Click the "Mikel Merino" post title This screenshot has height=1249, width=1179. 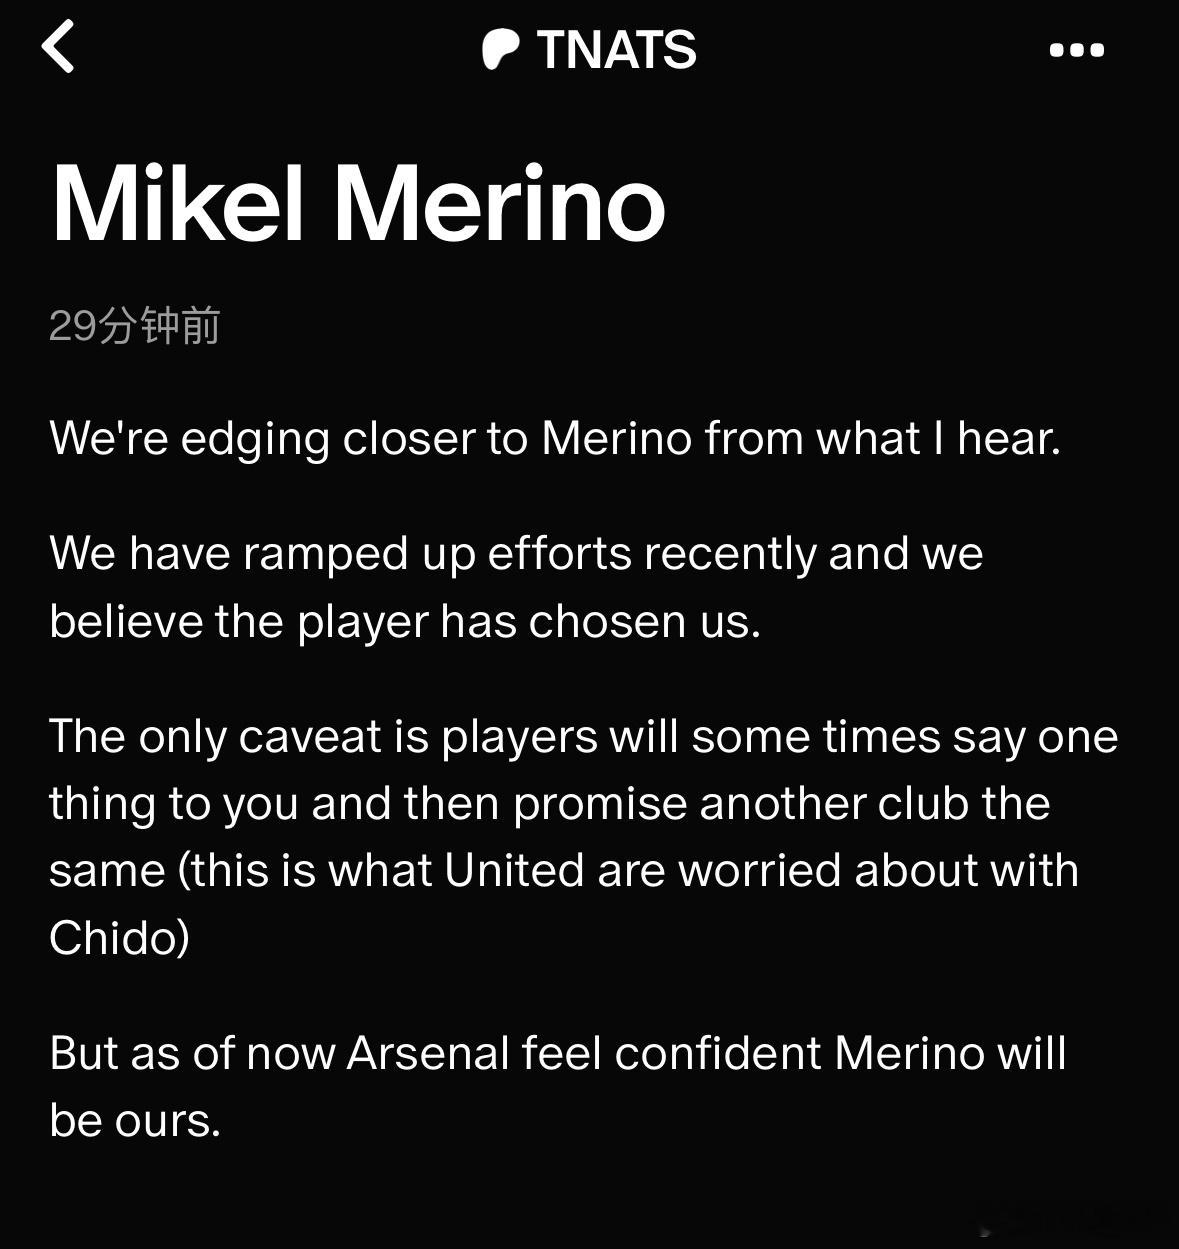tap(358, 204)
